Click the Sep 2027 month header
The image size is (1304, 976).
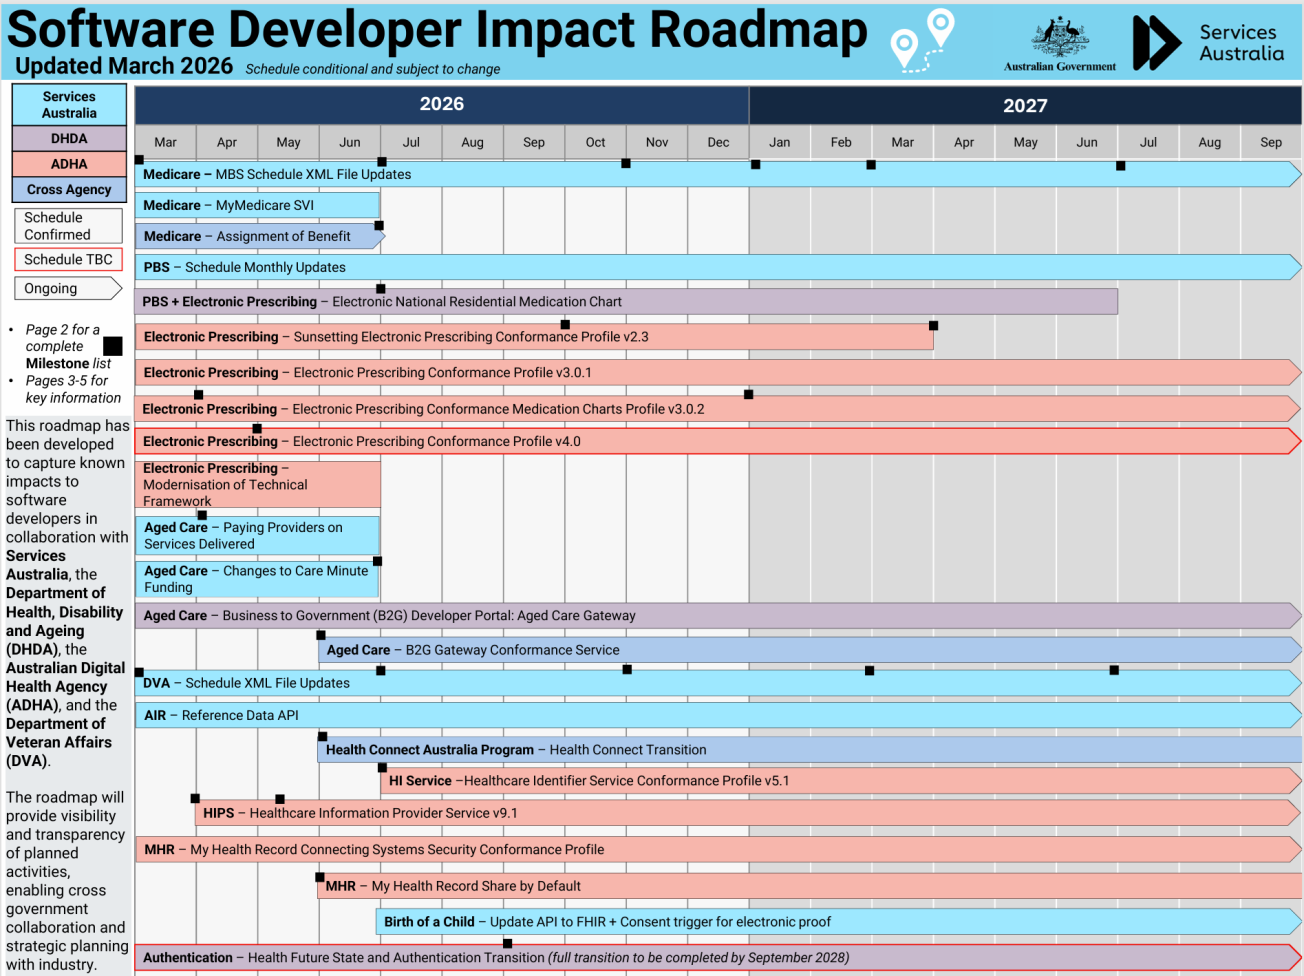1271,142
